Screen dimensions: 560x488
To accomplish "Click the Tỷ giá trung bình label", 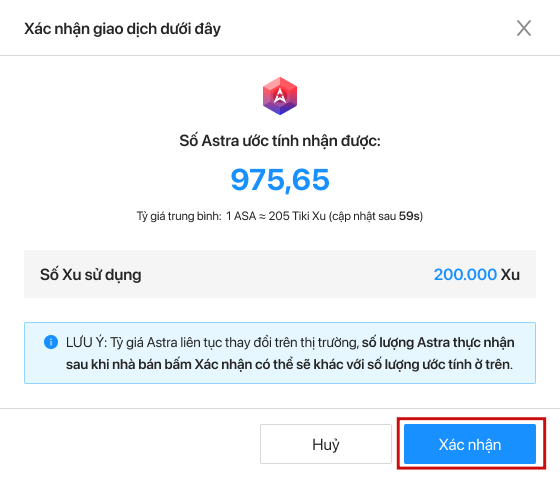I will point(179,216).
